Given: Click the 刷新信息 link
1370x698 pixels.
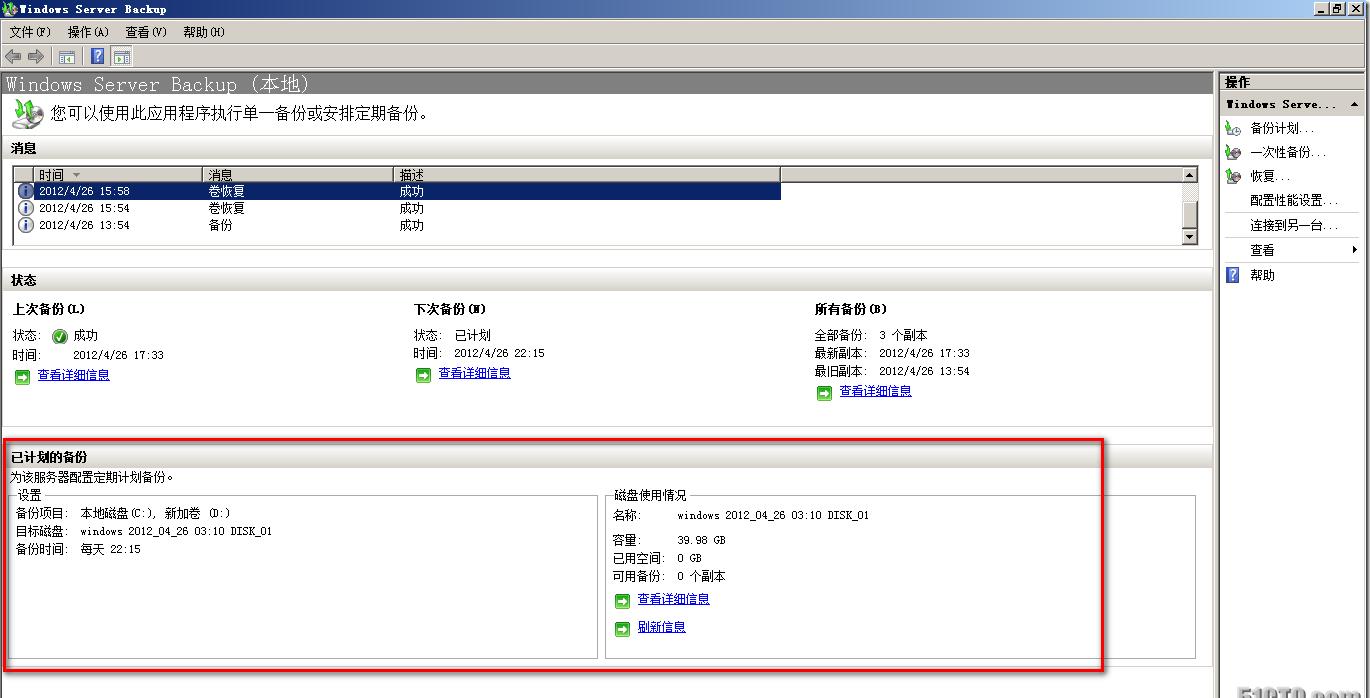Looking at the screenshot, I should (662, 627).
